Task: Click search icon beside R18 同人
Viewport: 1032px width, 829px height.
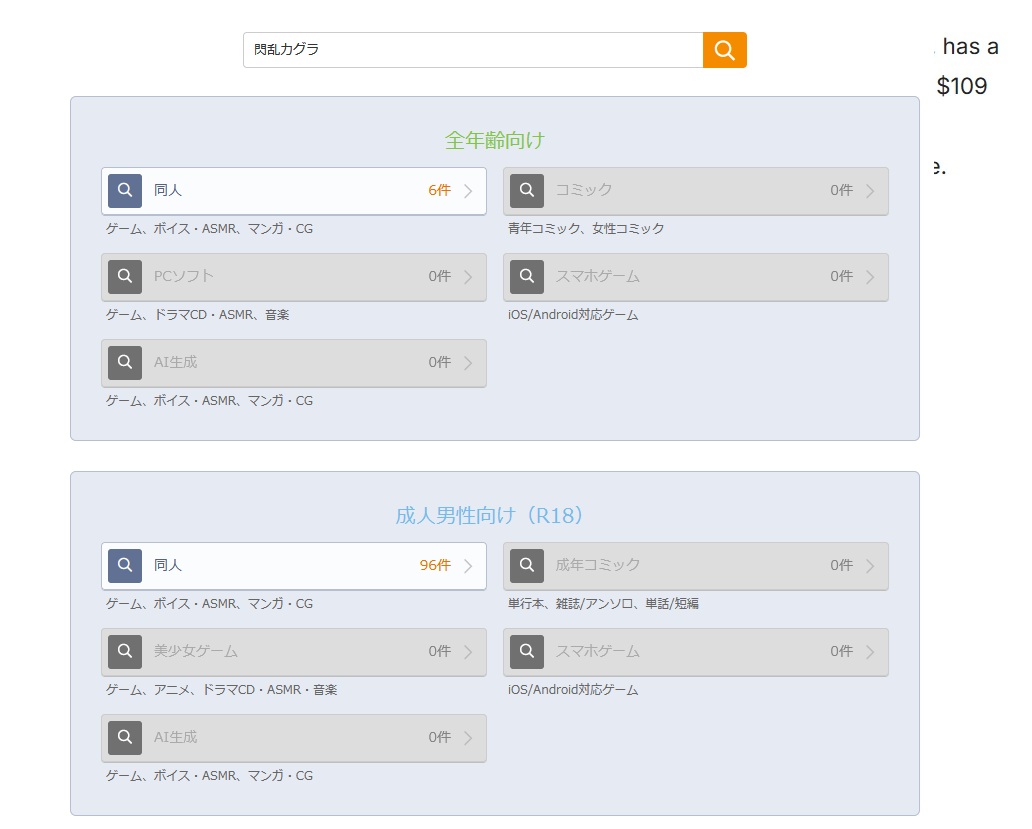Action: (125, 566)
